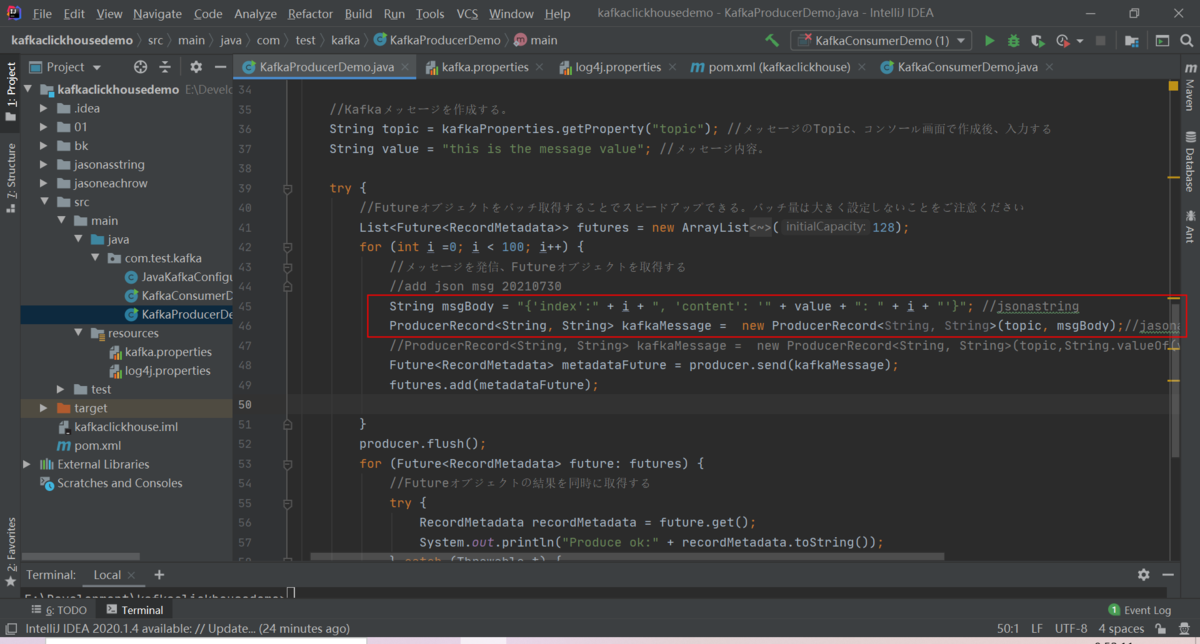Viewport: 1200px width, 644px height.
Task: Open the Ant side tool window
Action: pos(1189,228)
